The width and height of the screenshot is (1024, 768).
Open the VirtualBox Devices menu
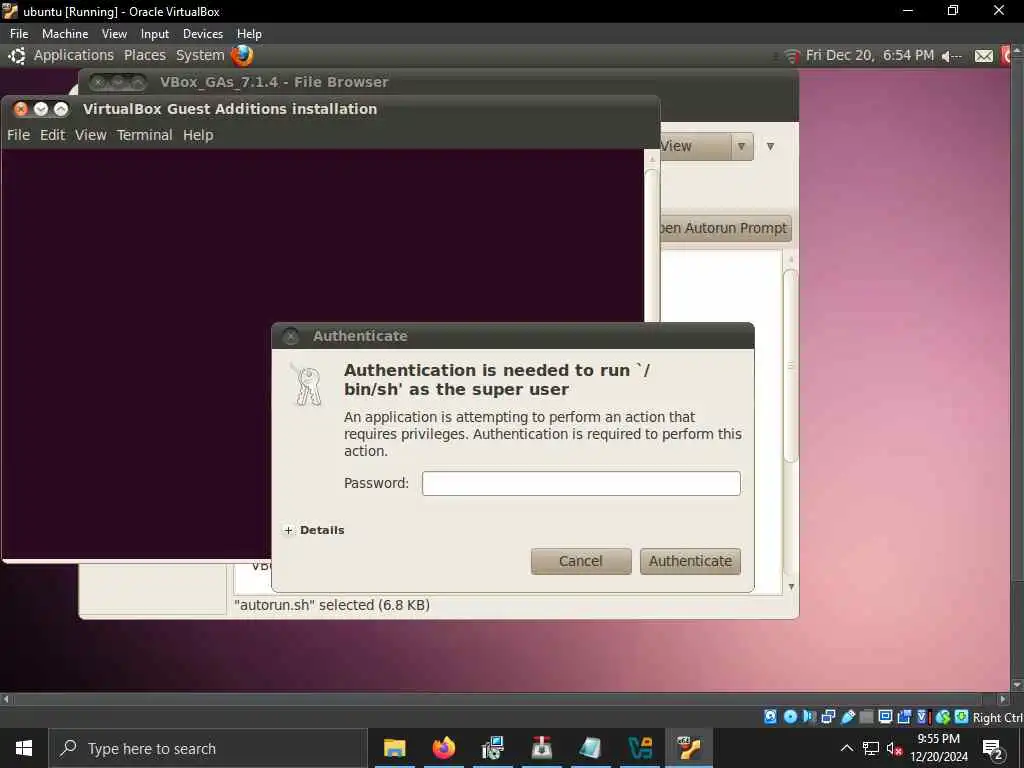[x=202, y=34]
